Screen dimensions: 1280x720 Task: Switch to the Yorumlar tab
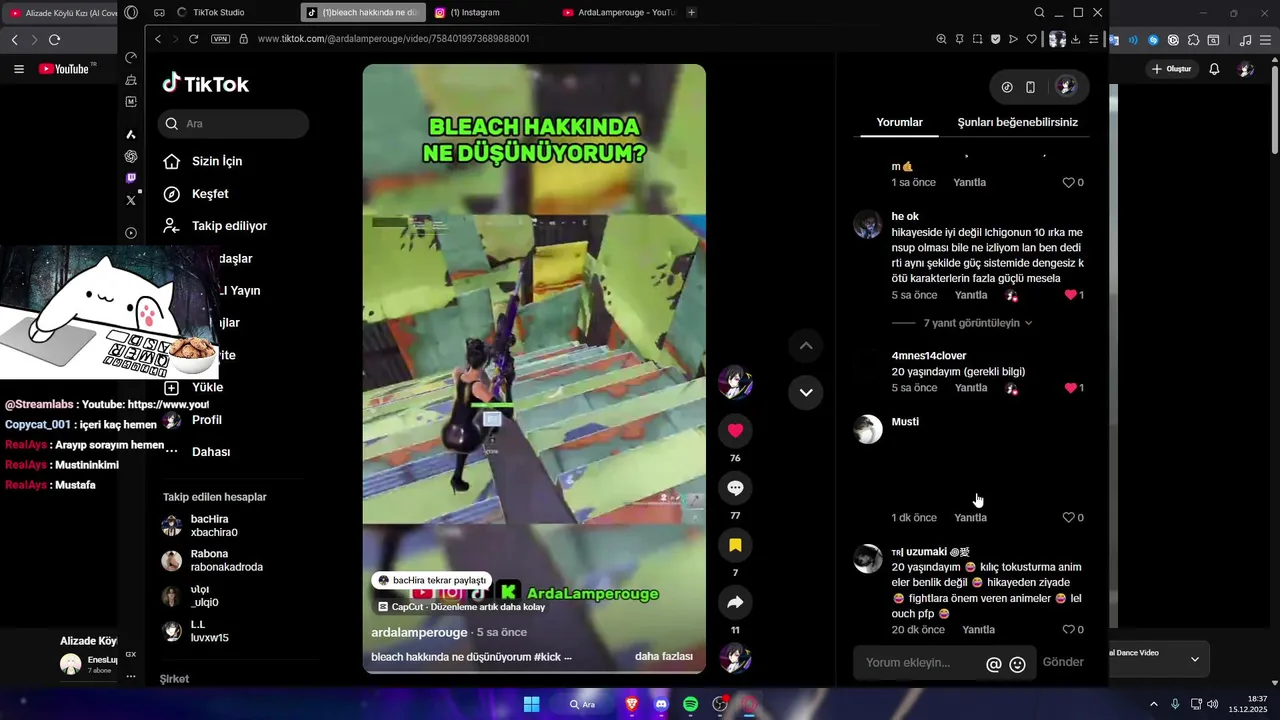point(899,122)
